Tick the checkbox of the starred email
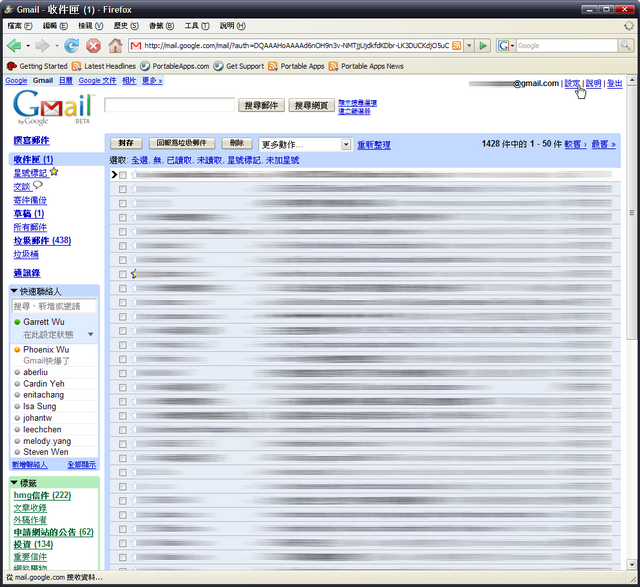 123,274
